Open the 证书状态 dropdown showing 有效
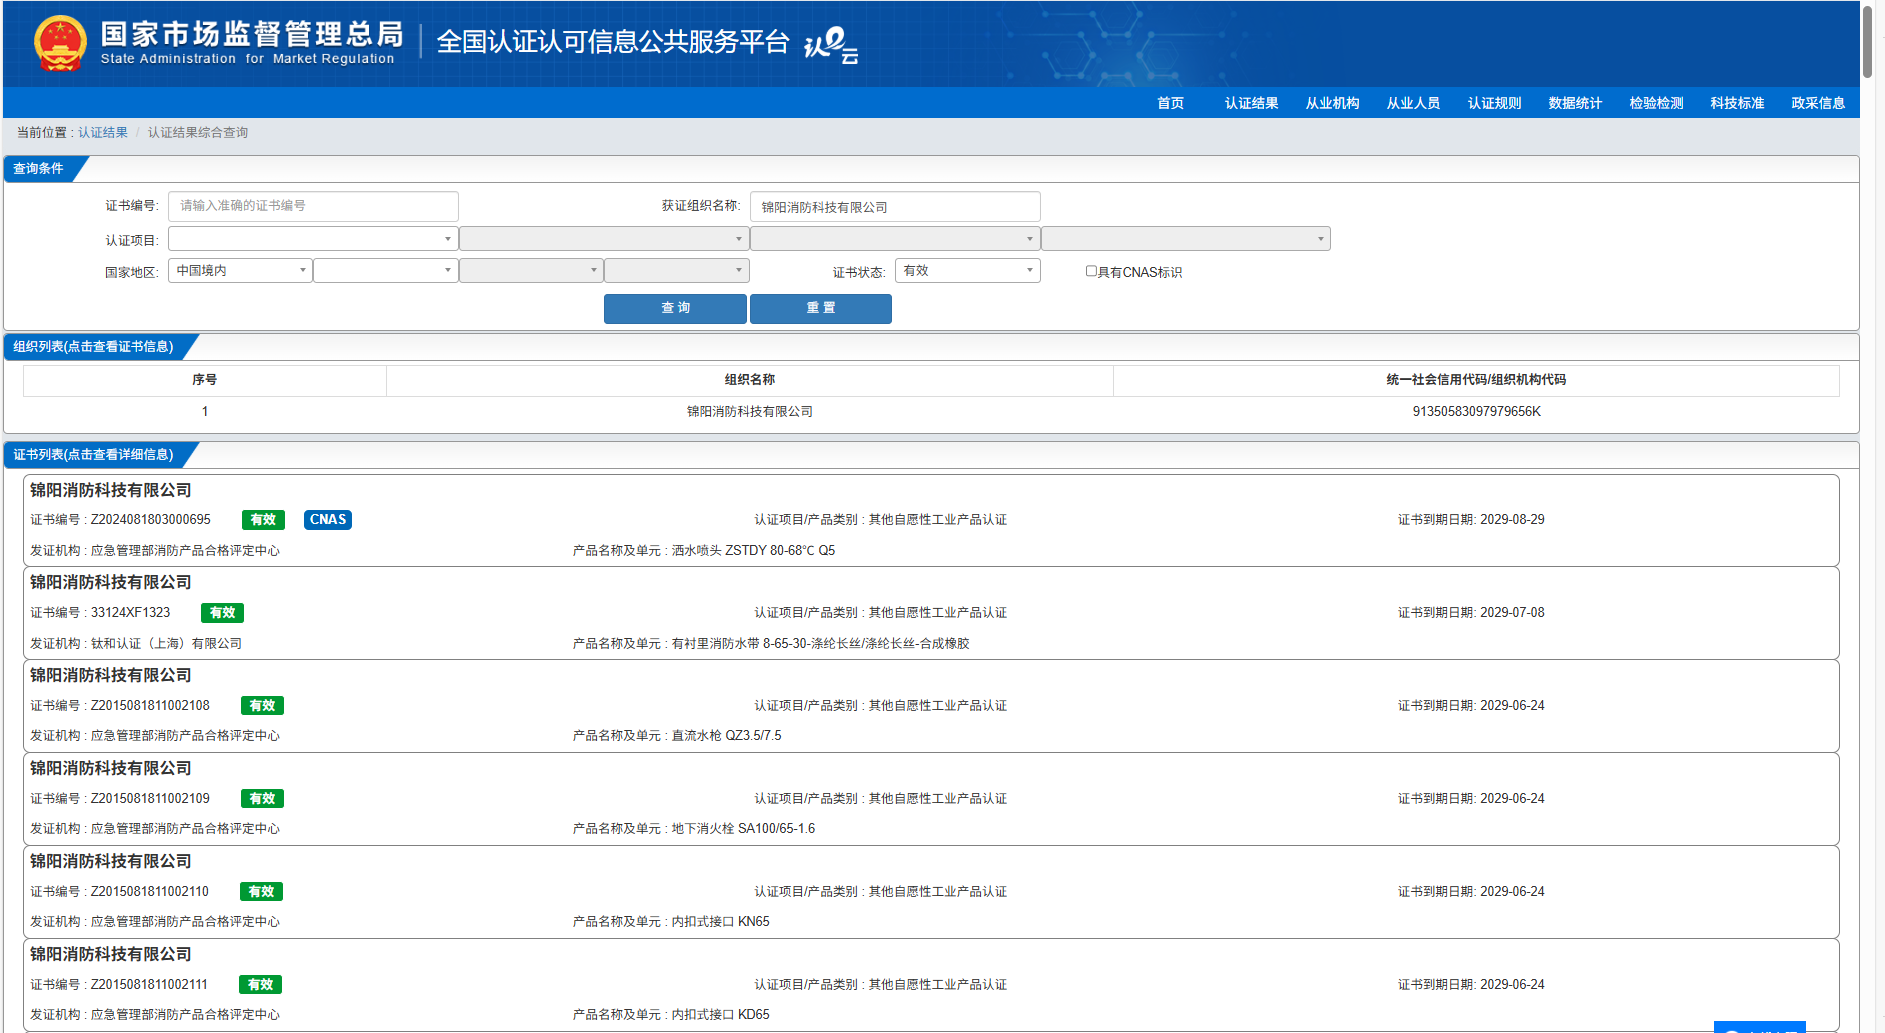 (x=967, y=271)
